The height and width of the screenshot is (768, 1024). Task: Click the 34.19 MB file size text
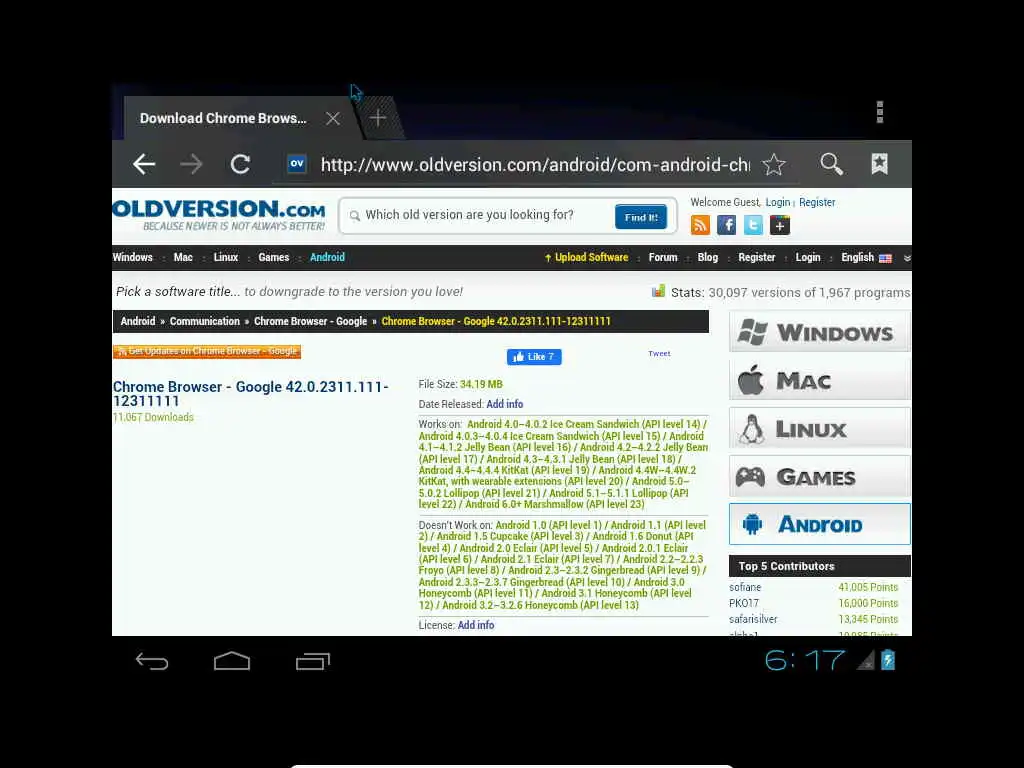[x=481, y=385]
